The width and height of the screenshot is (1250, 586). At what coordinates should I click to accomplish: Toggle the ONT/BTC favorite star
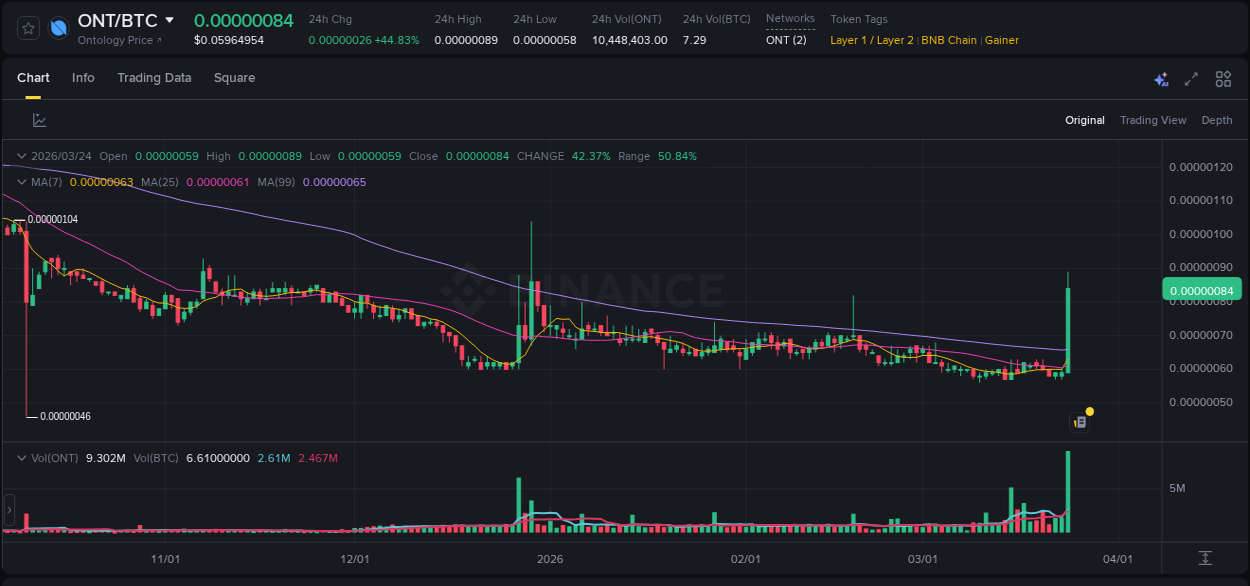coord(27,28)
